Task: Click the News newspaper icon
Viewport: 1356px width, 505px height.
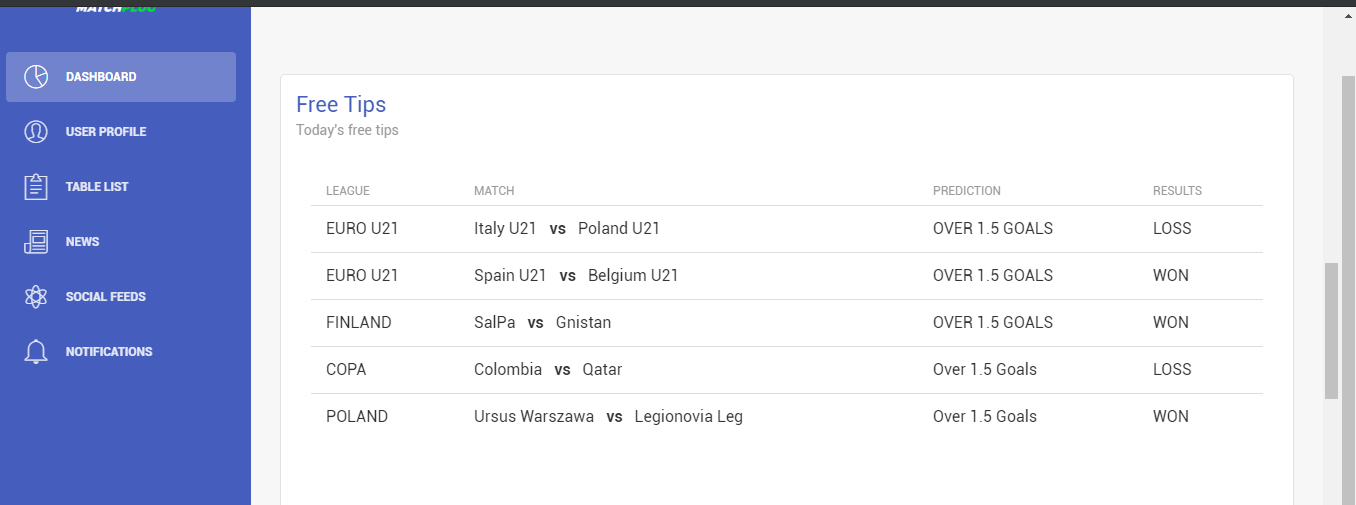Action: click(x=36, y=242)
